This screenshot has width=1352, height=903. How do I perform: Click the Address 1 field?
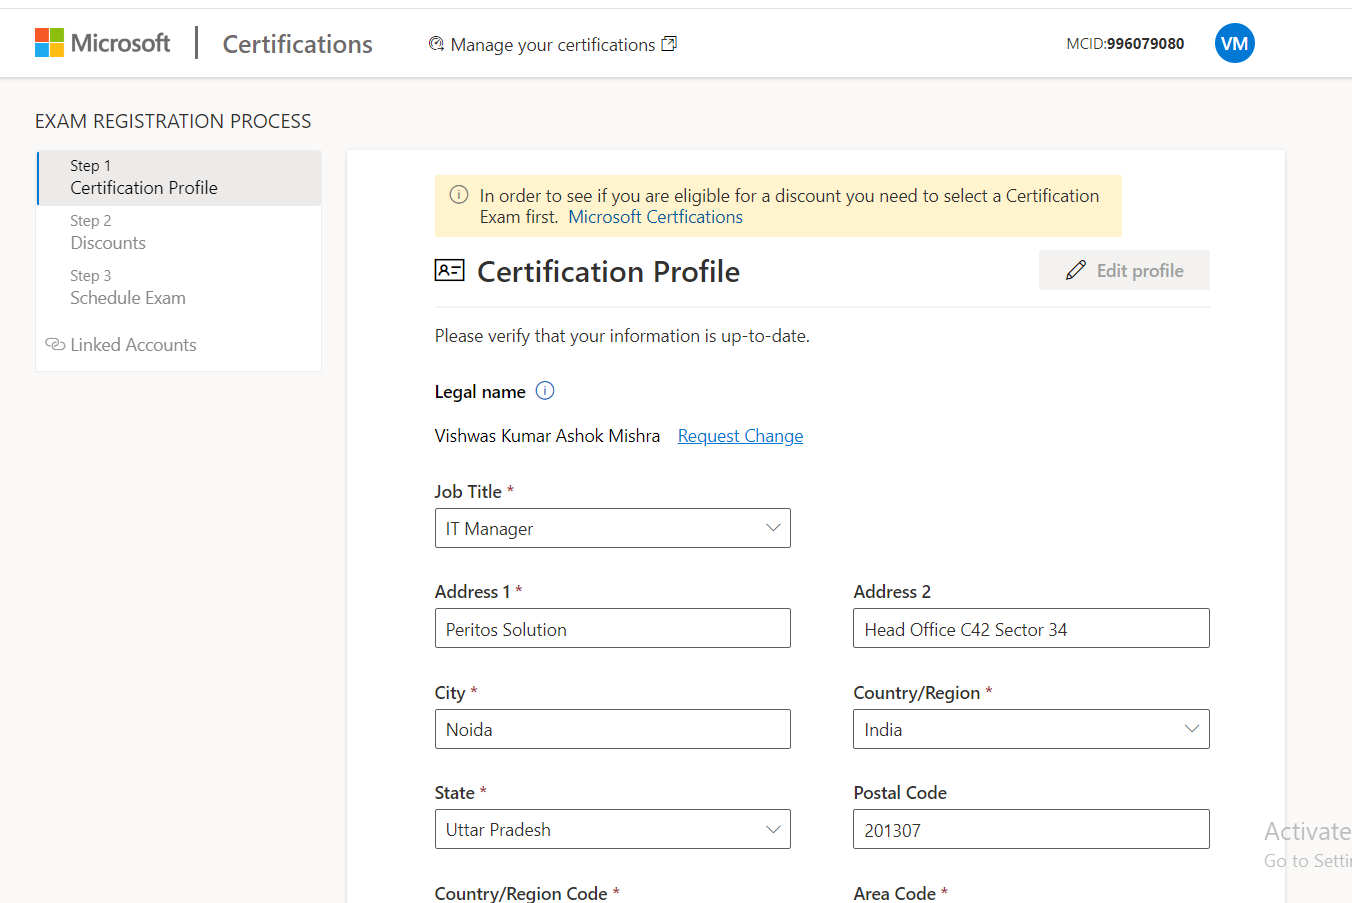(612, 628)
